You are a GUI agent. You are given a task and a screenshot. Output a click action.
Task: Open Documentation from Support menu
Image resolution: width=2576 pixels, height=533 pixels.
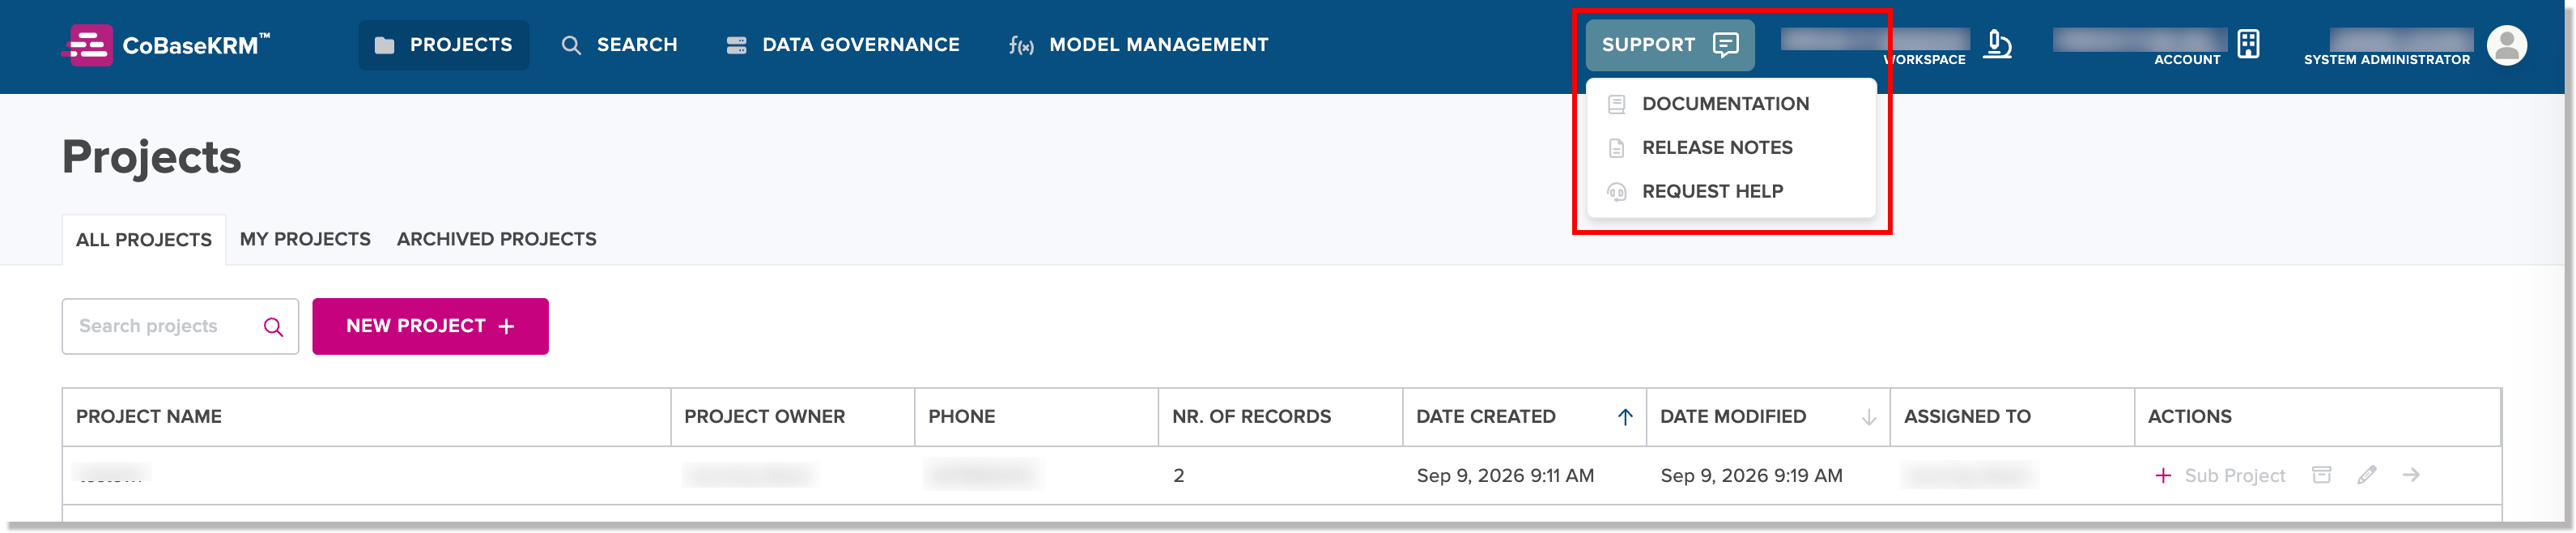[x=1725, y=104]
